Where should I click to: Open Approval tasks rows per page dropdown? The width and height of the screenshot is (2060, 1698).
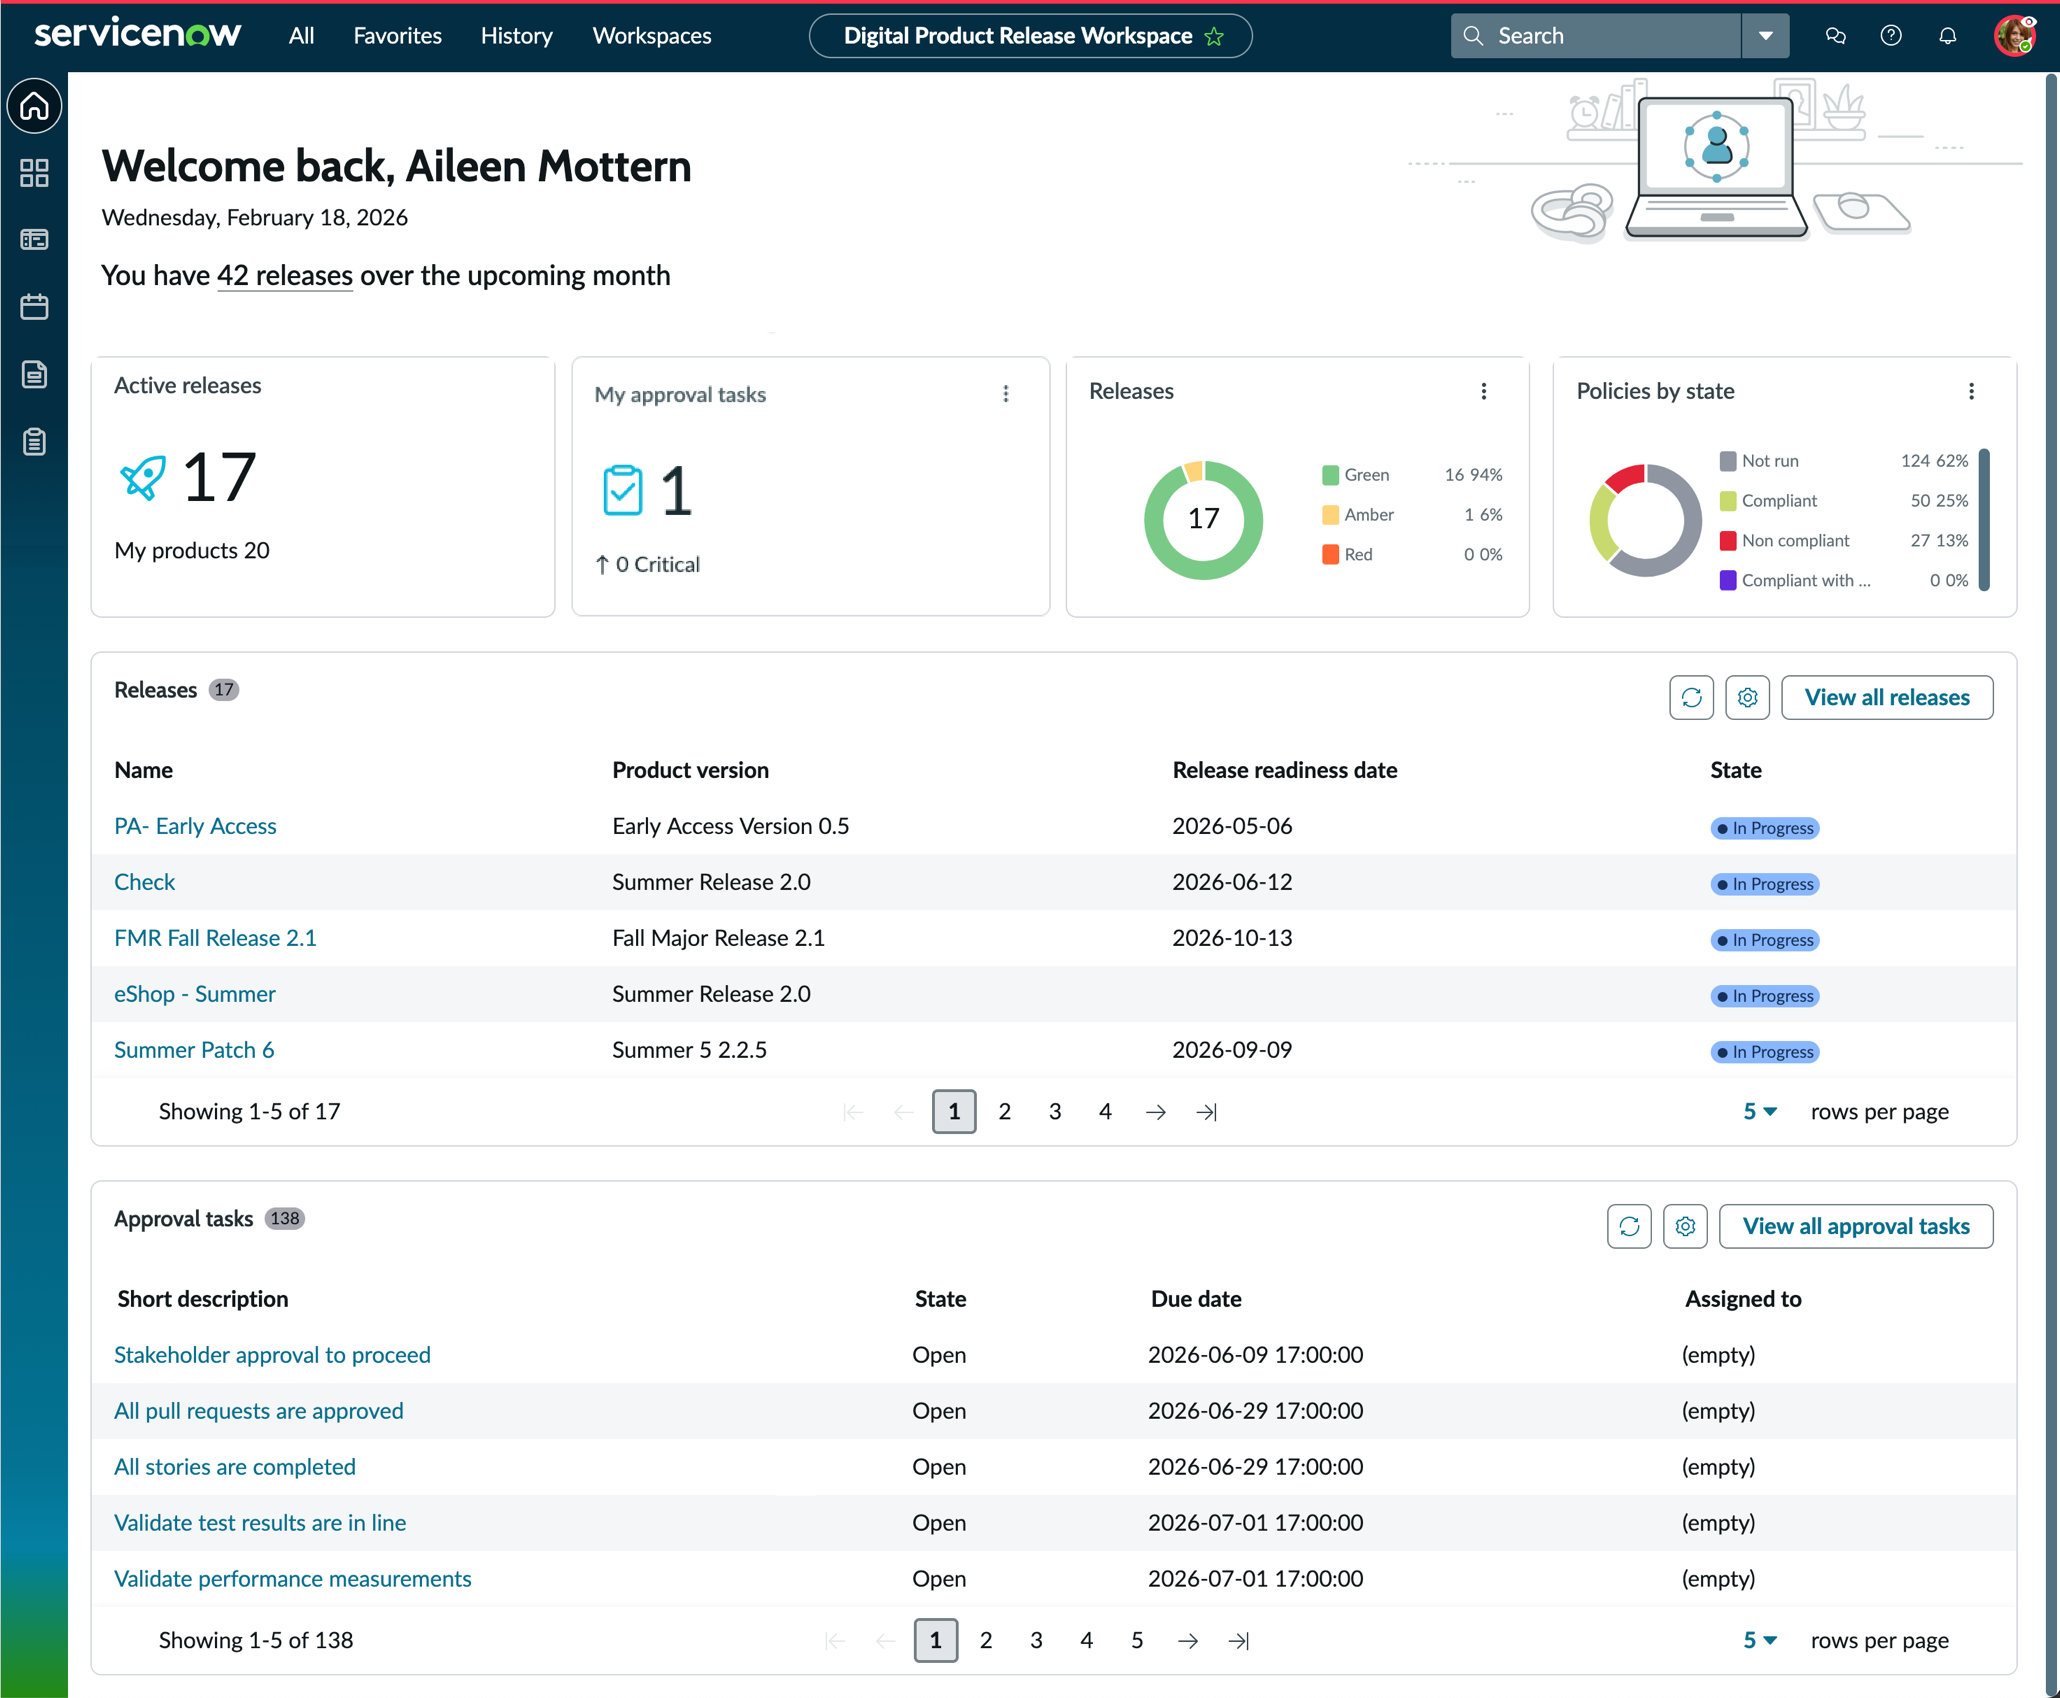pyautogui.click(x=1760, y=1641)
